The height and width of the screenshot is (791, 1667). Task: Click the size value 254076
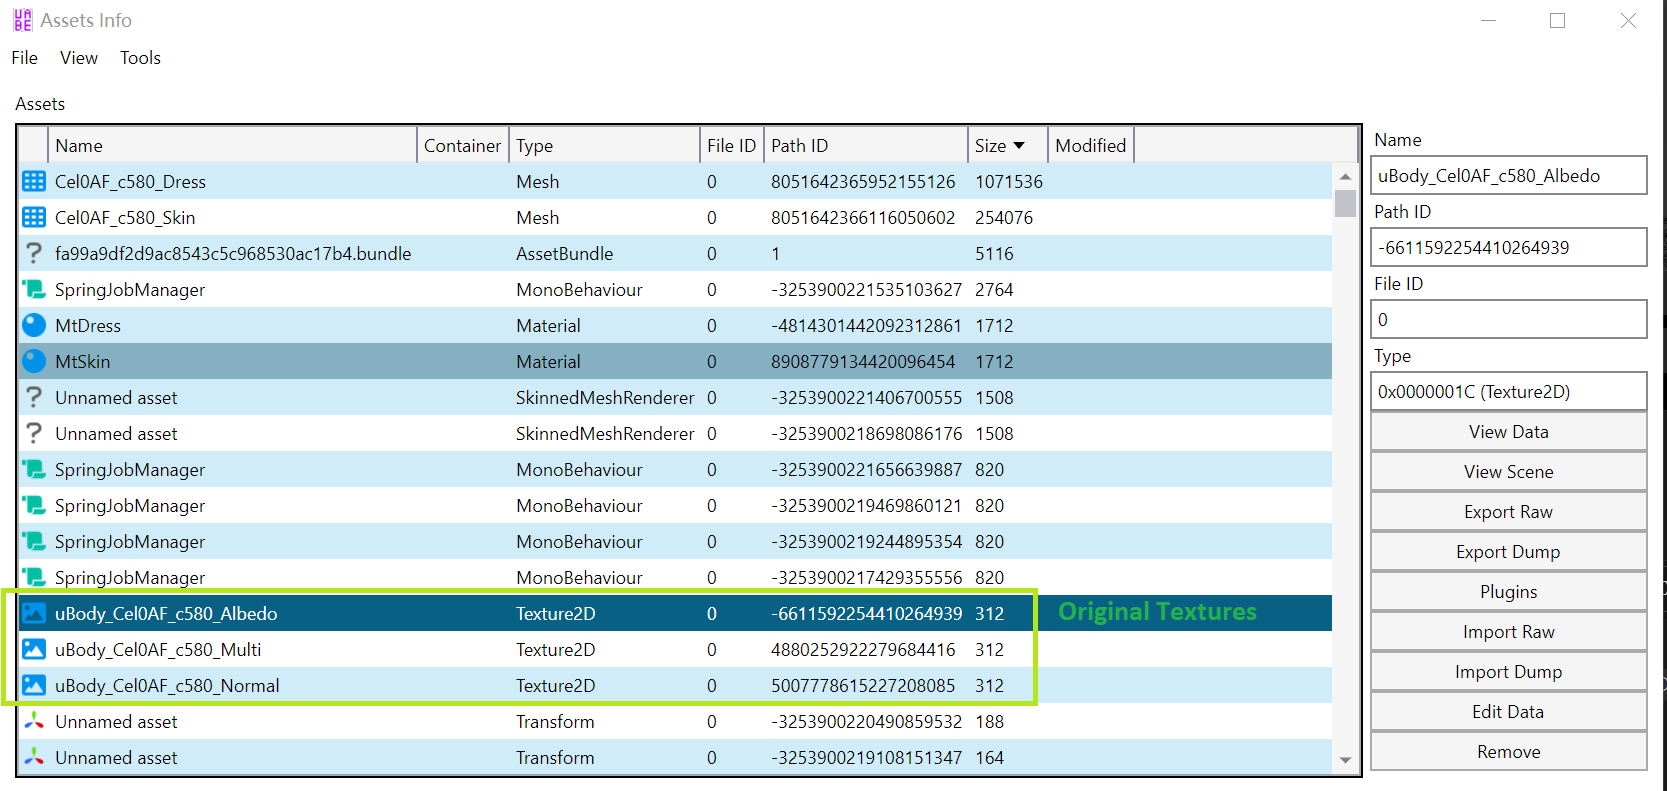point(1004,218)
